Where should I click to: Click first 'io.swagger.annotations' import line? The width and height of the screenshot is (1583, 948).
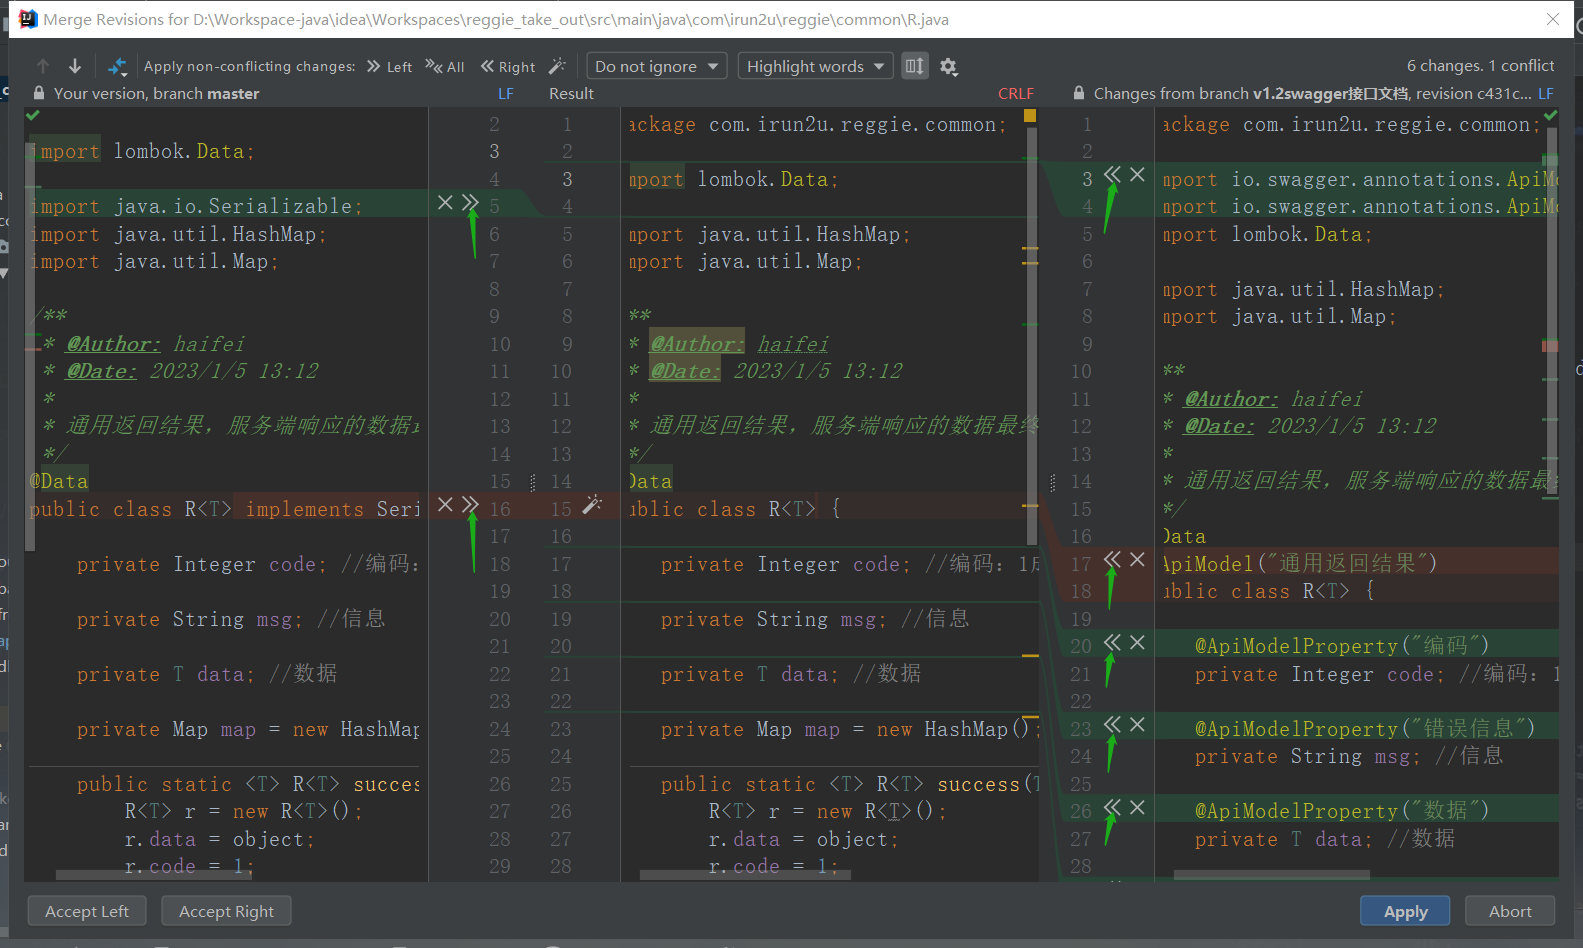[x=1360, y=179]
